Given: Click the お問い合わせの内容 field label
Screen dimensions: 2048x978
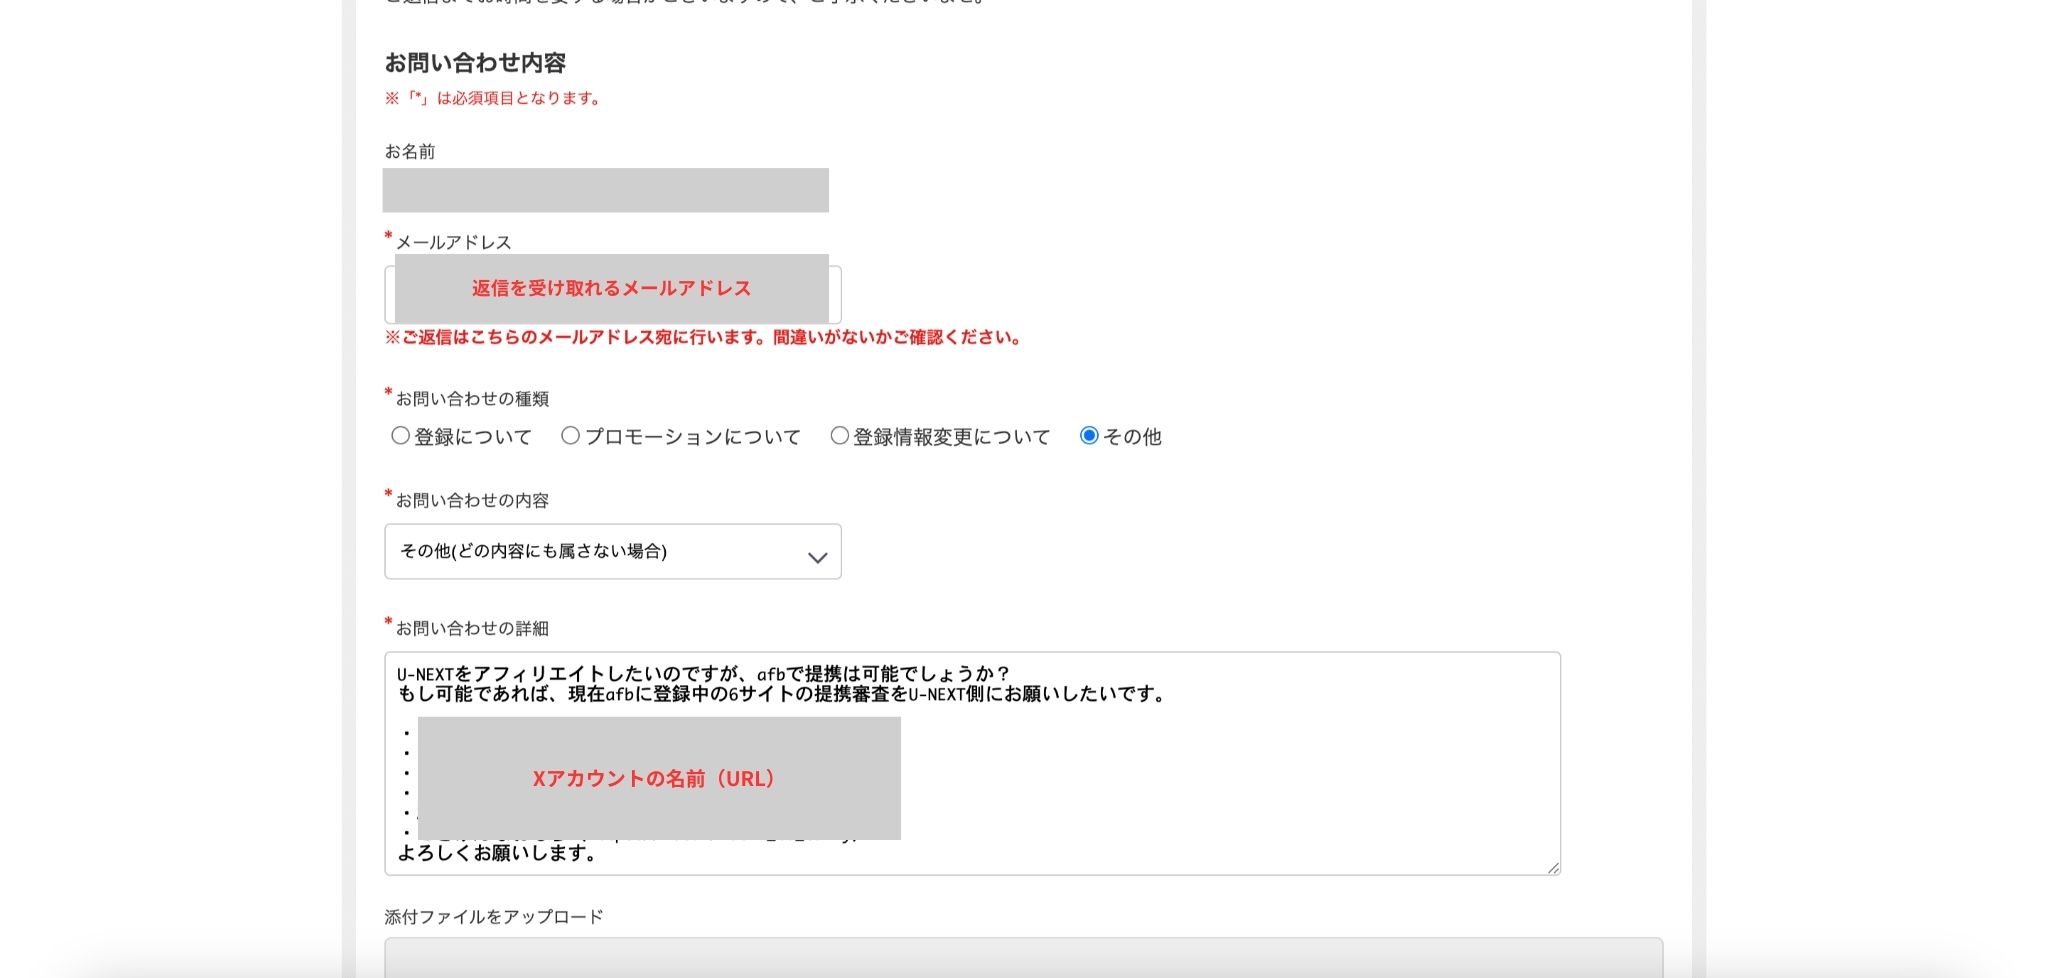Looking at the screenshot, I should [x=472, y=500].
